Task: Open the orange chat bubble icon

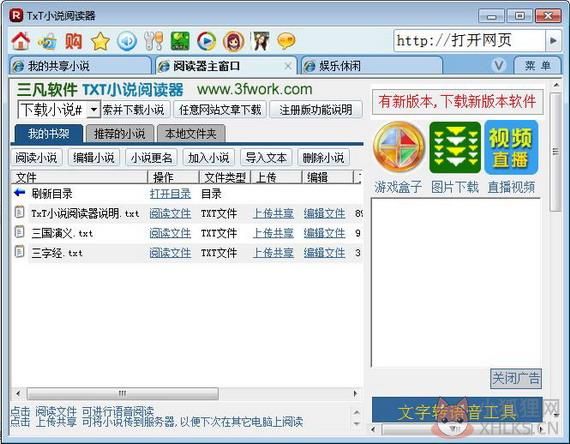Action: [x=286, y=41]
